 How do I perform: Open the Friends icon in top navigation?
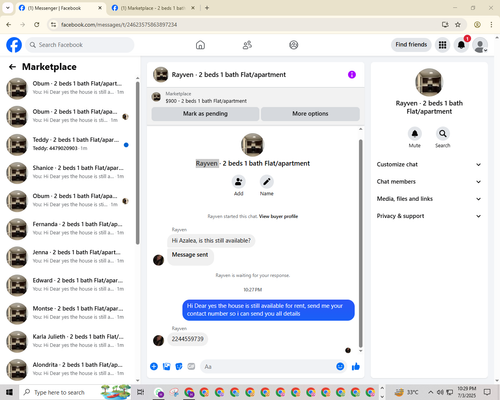pyautogui.click(x=247, y=45)
